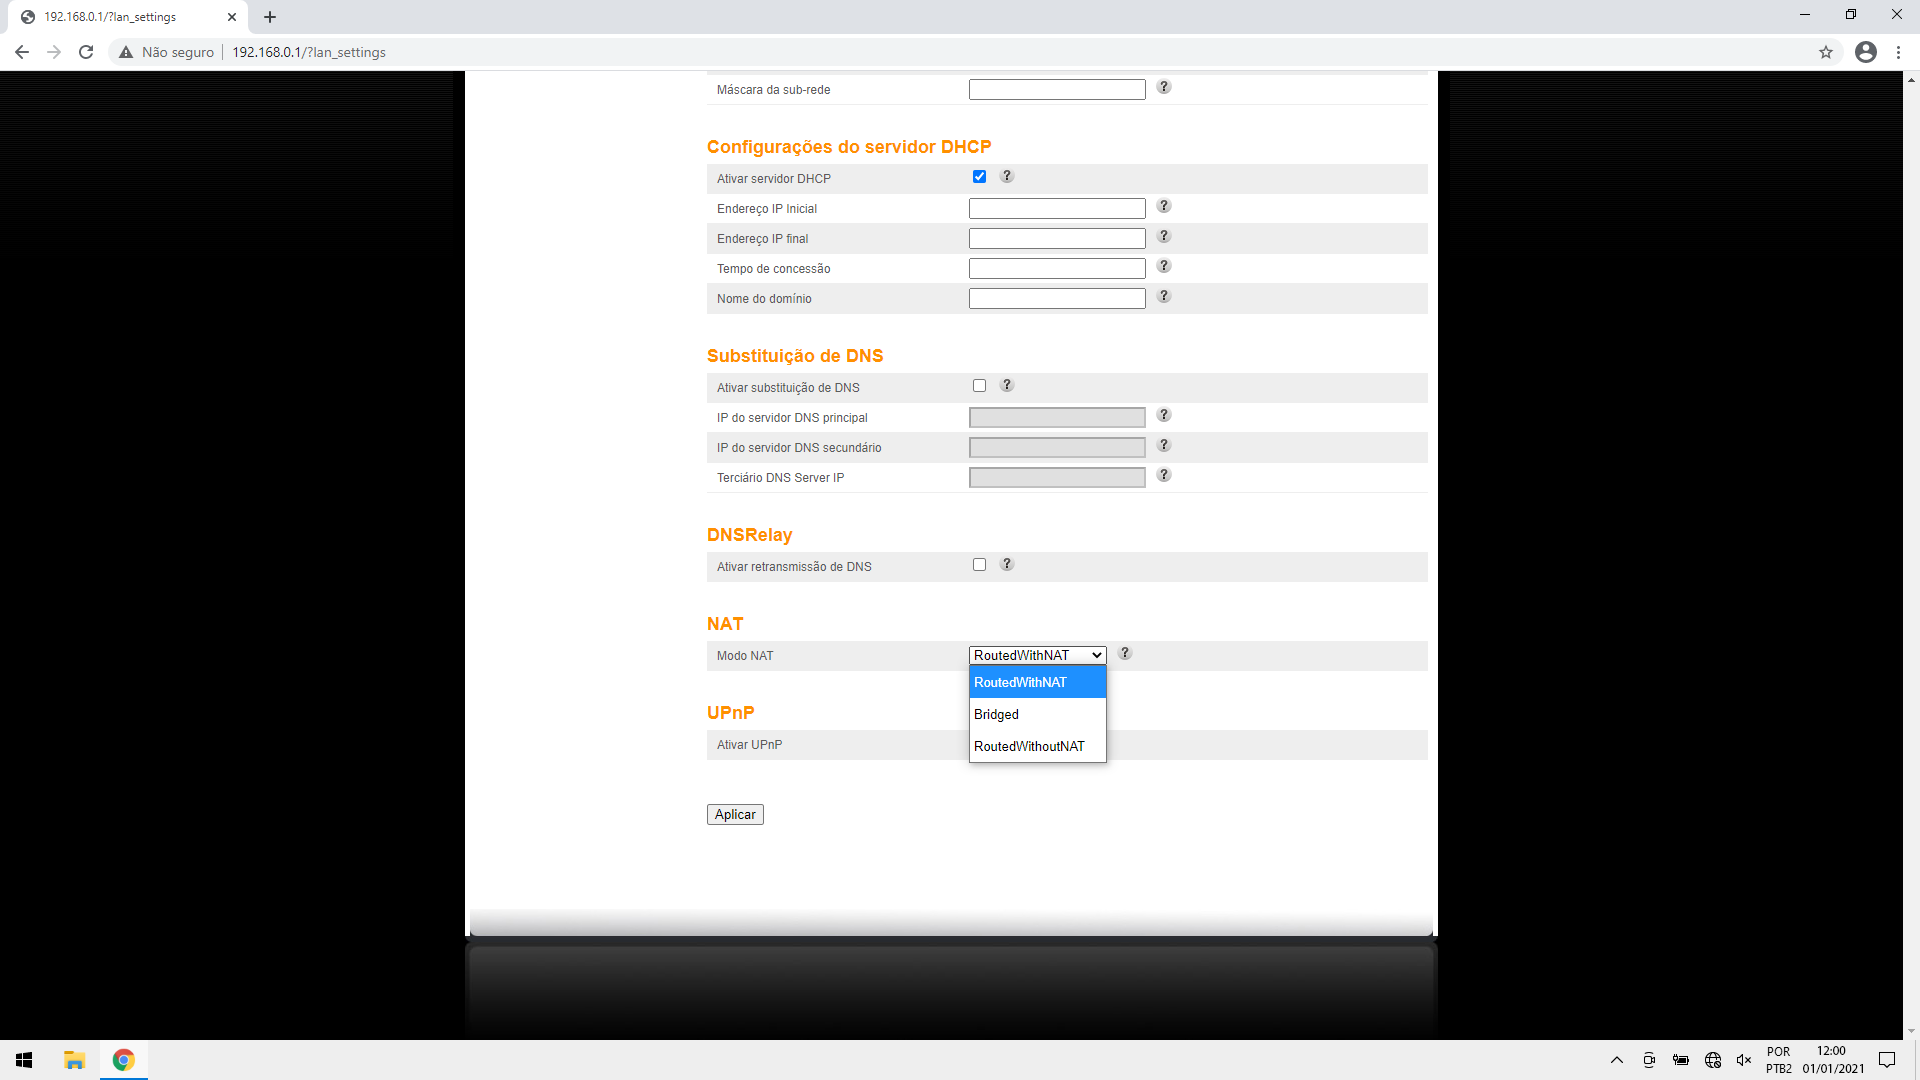Focus the Tempo de concessão field
The image size is (1920, 1080).
1057,269
